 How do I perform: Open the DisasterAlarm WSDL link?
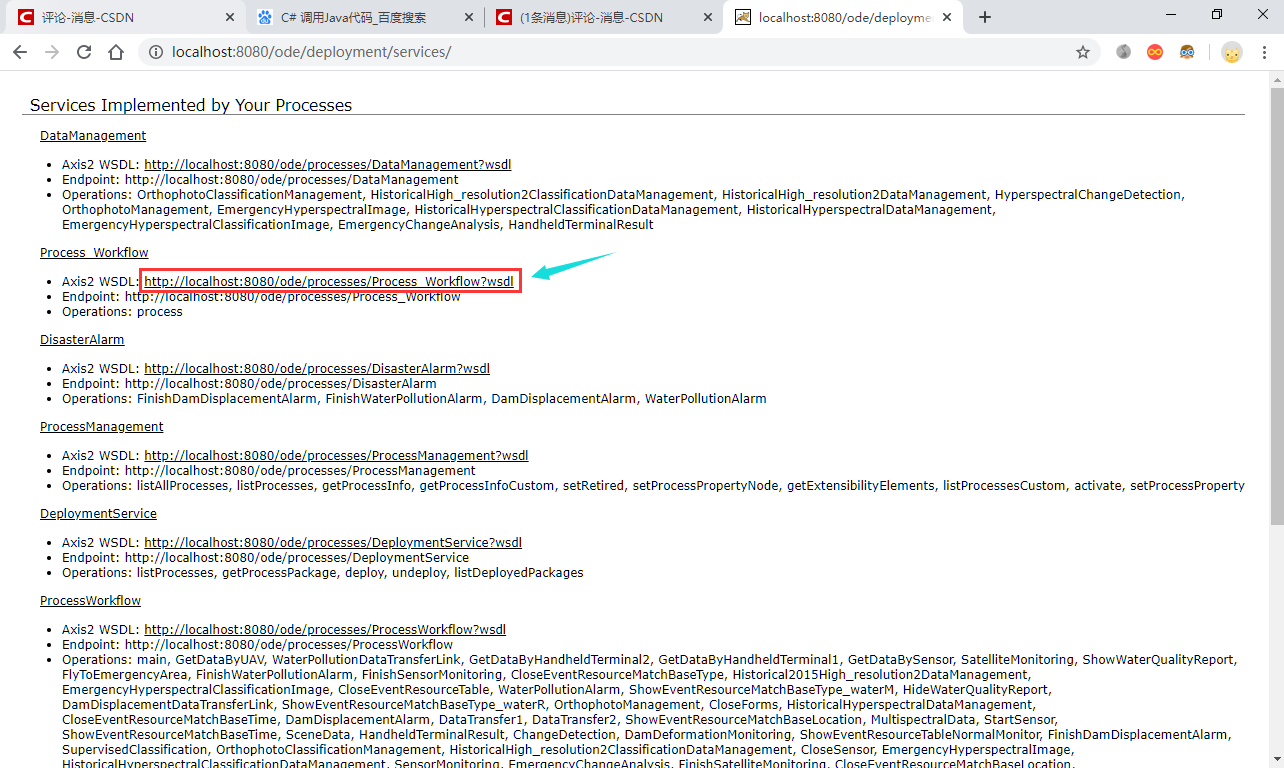pyautogui.click(x=317, y=368)
